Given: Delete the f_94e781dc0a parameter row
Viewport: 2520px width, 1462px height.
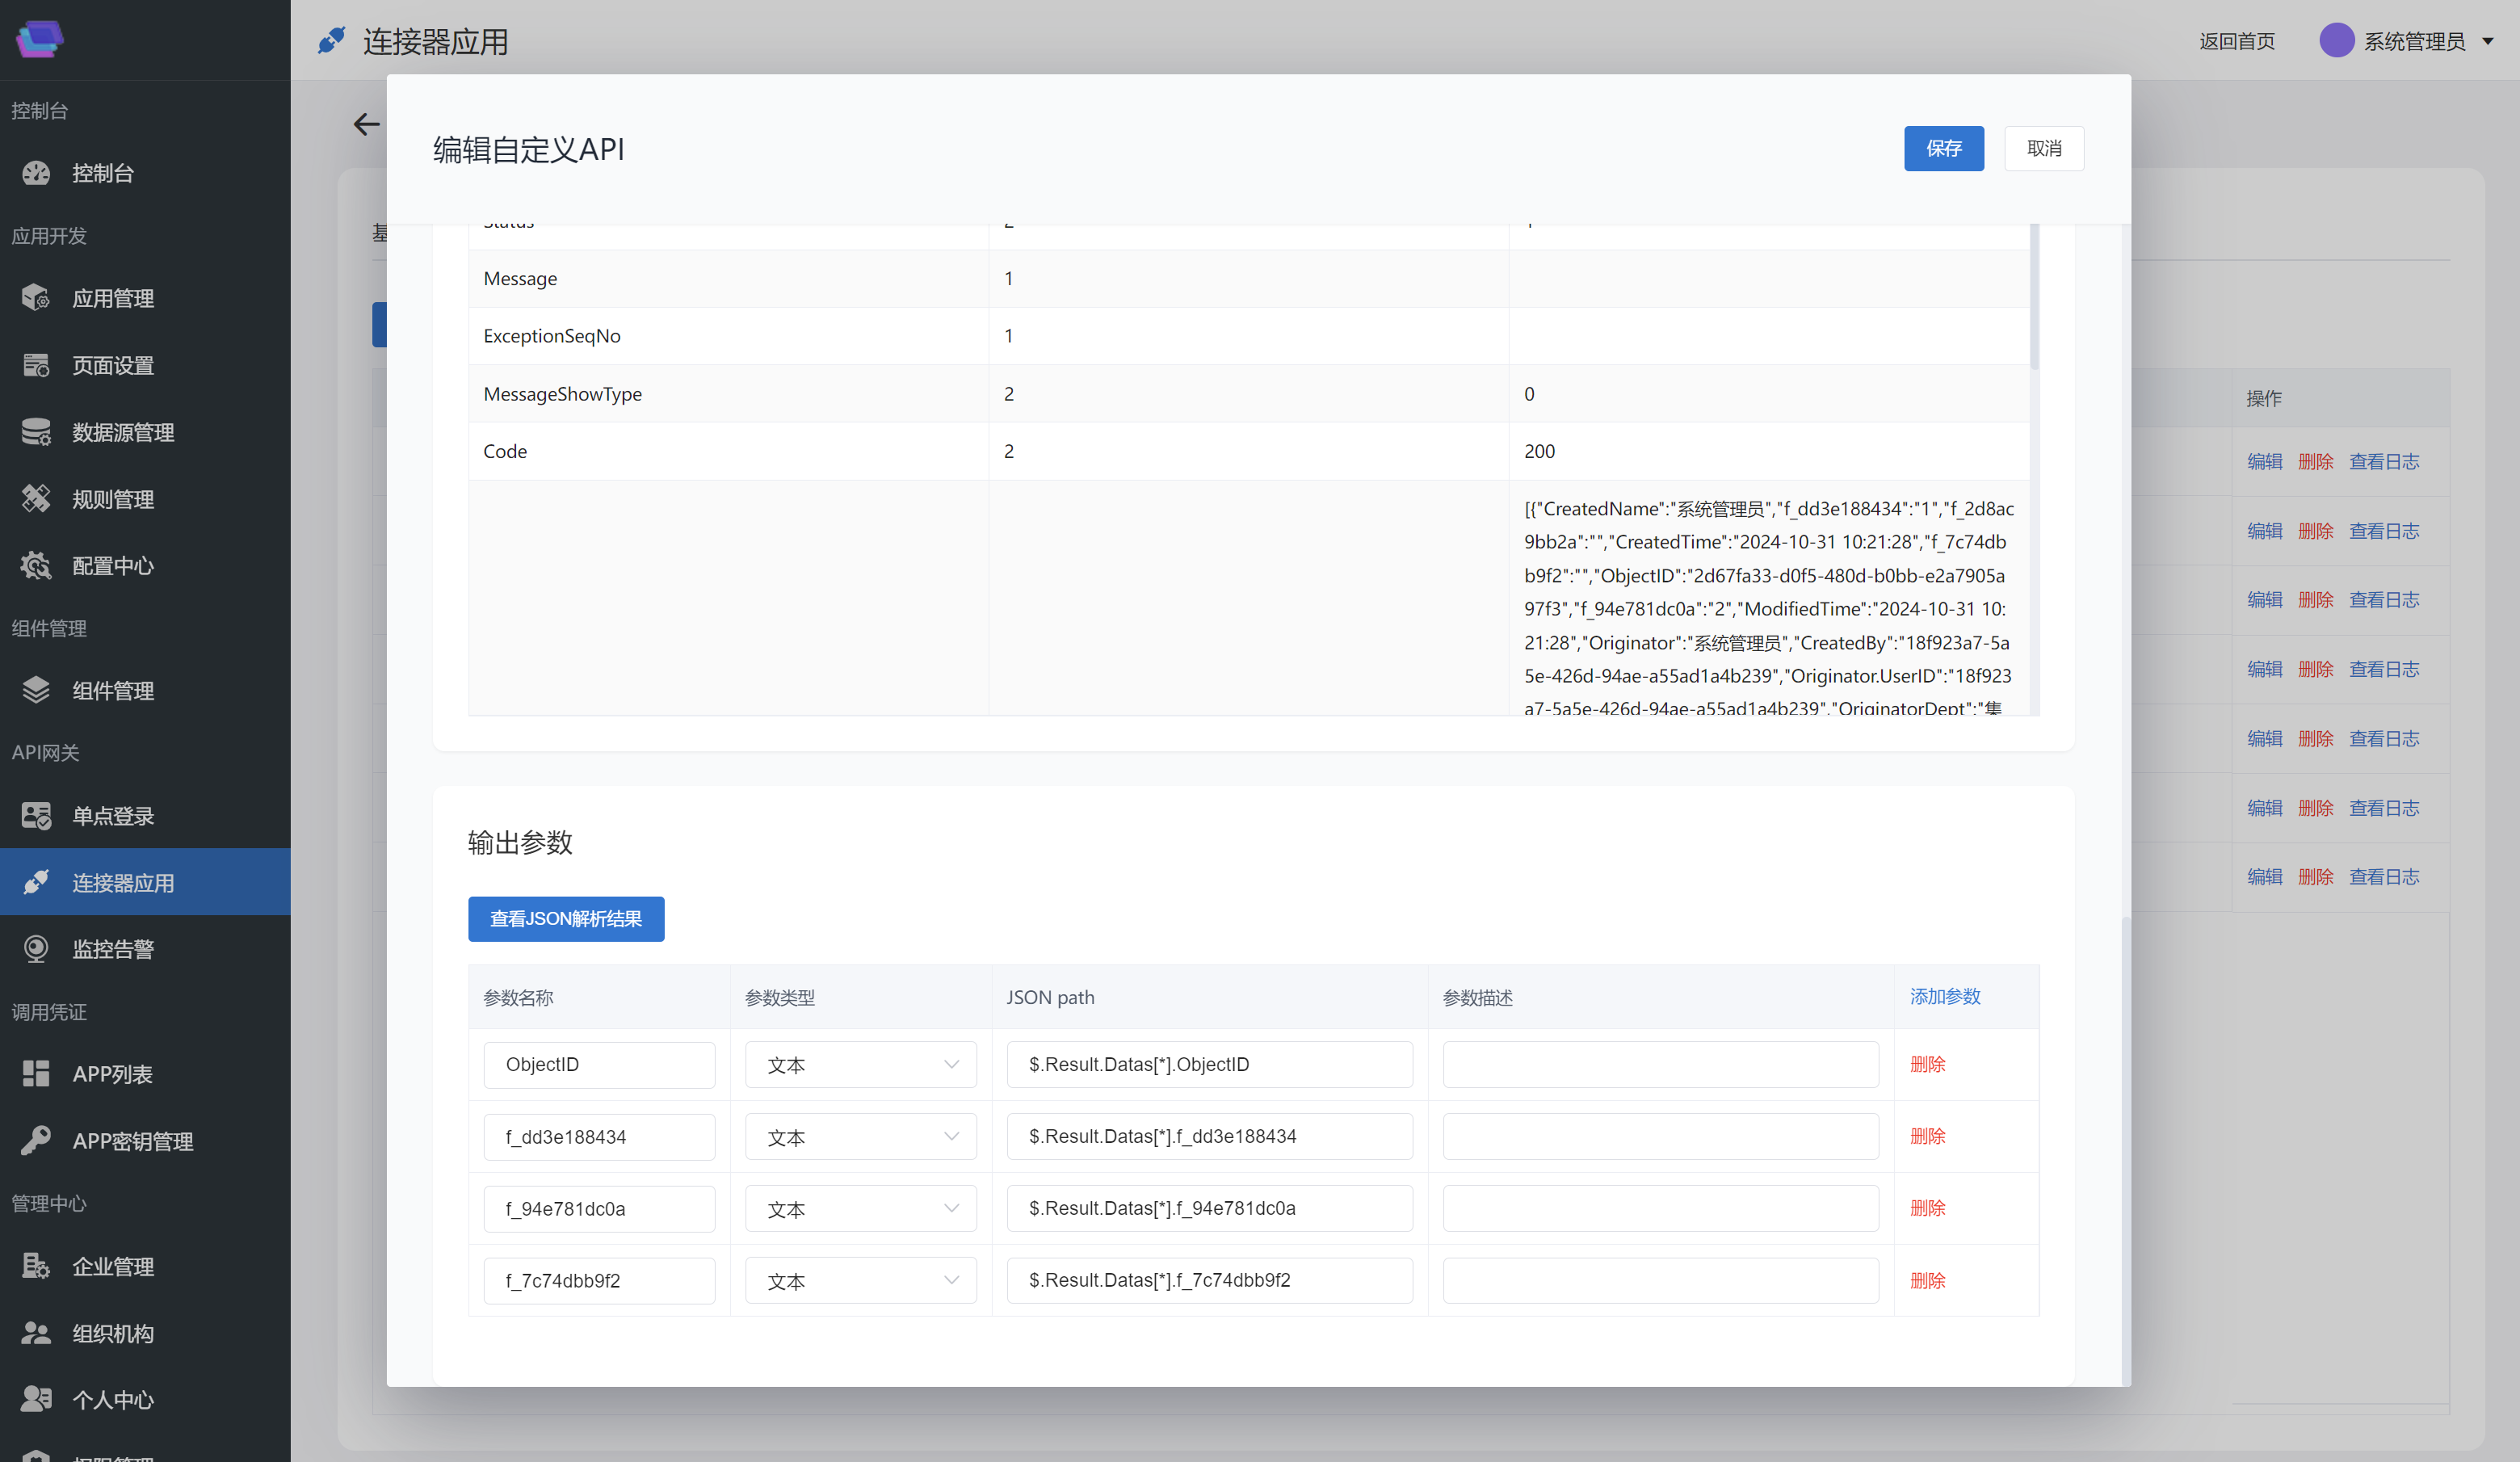Looking at the screenshot, I should click(x=1927, y=1208).
